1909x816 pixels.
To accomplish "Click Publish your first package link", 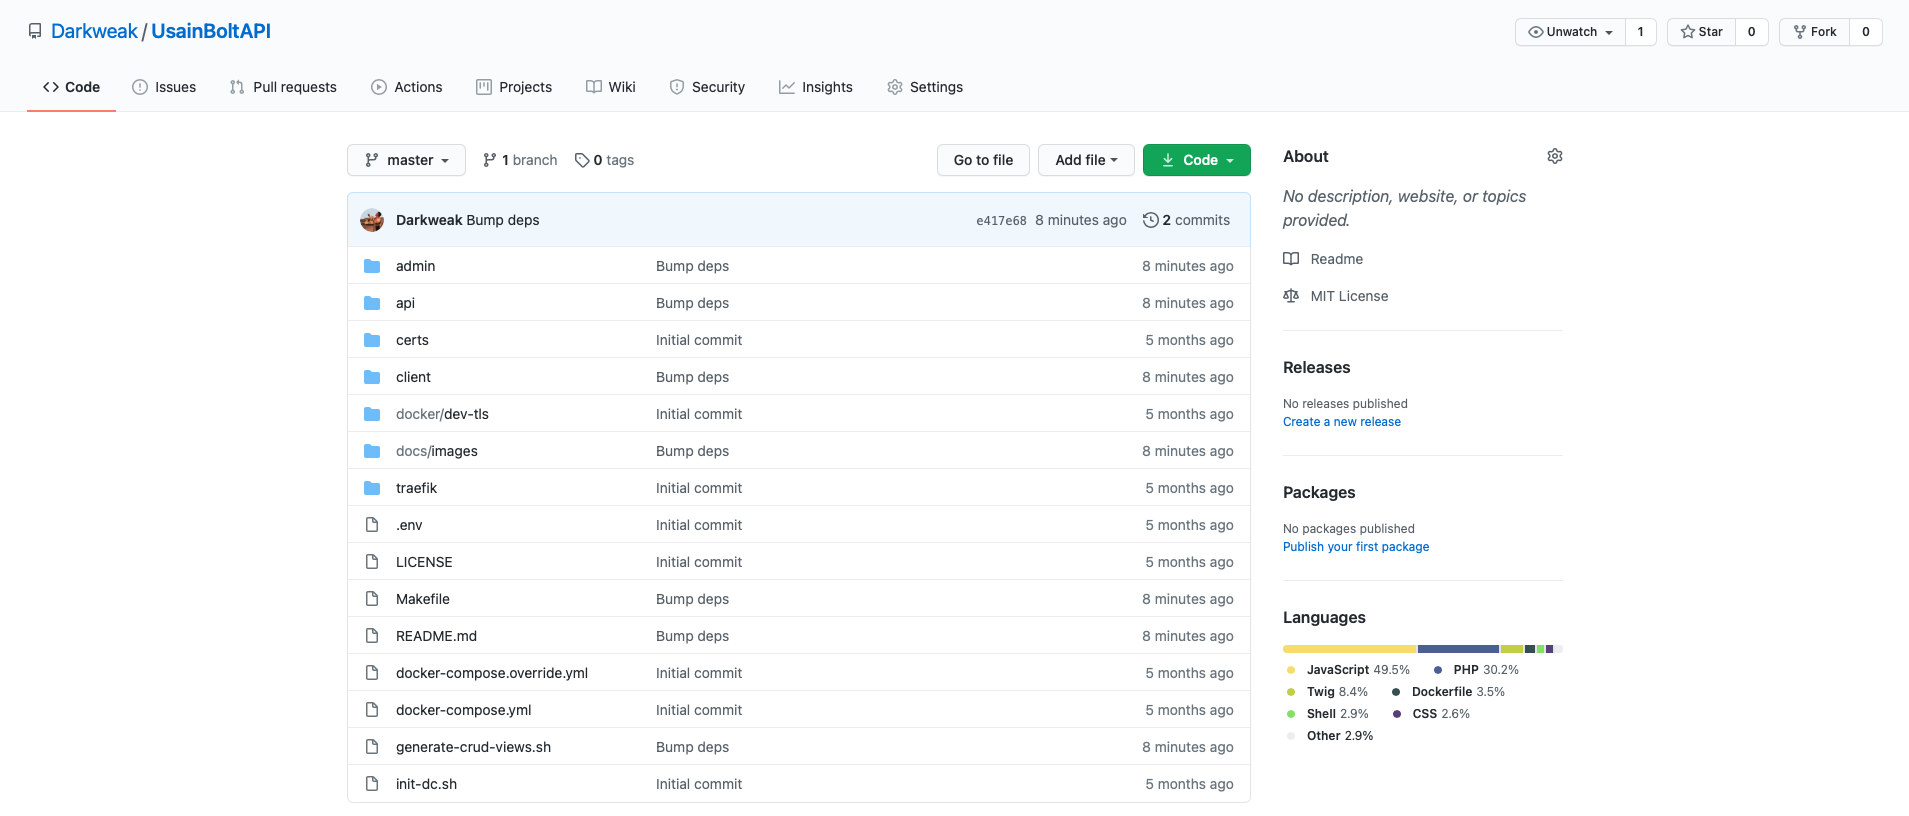I will pos(1356,547).
